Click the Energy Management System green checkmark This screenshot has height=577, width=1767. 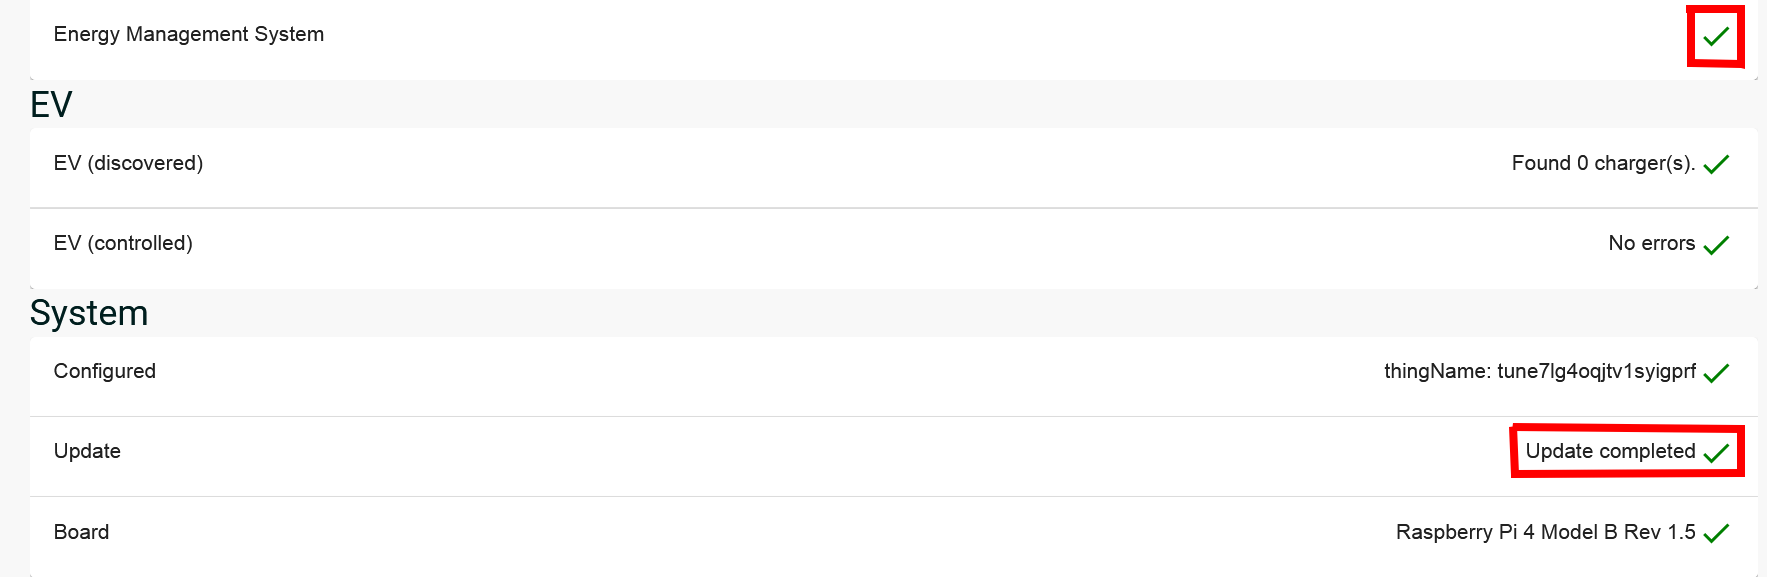click(1716, 37)
